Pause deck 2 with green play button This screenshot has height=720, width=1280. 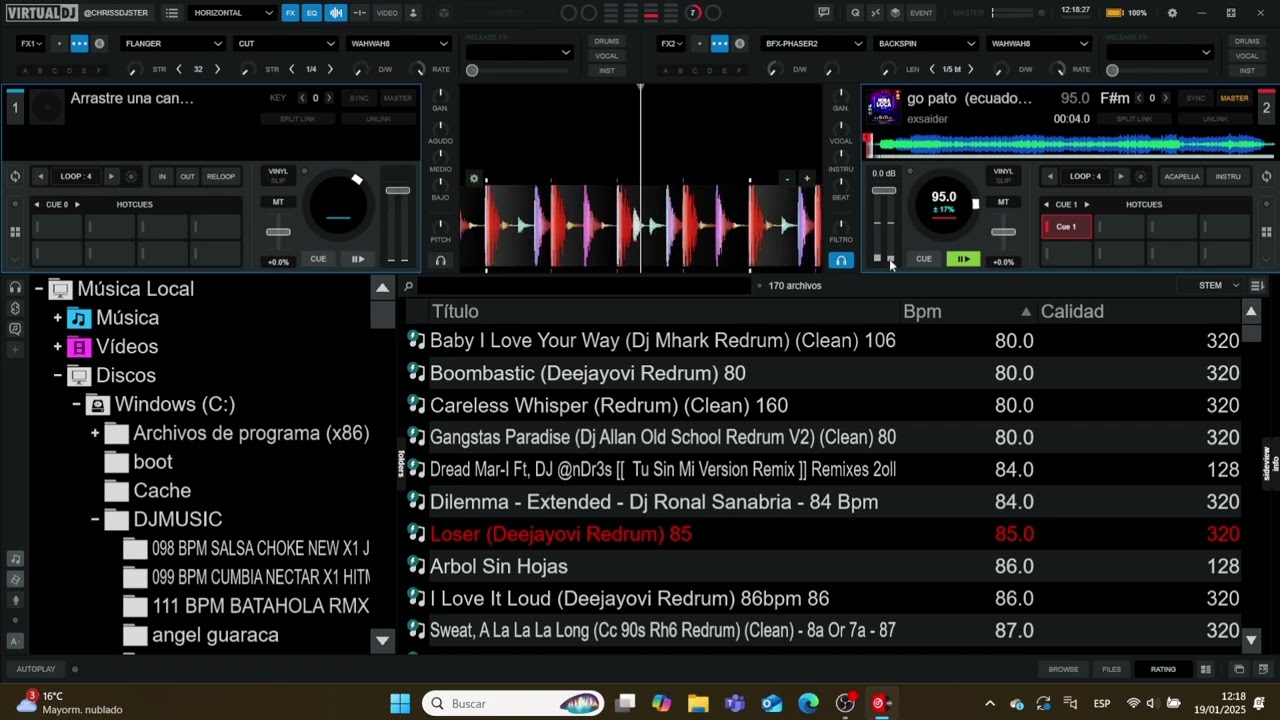click(x=963, y=259)
